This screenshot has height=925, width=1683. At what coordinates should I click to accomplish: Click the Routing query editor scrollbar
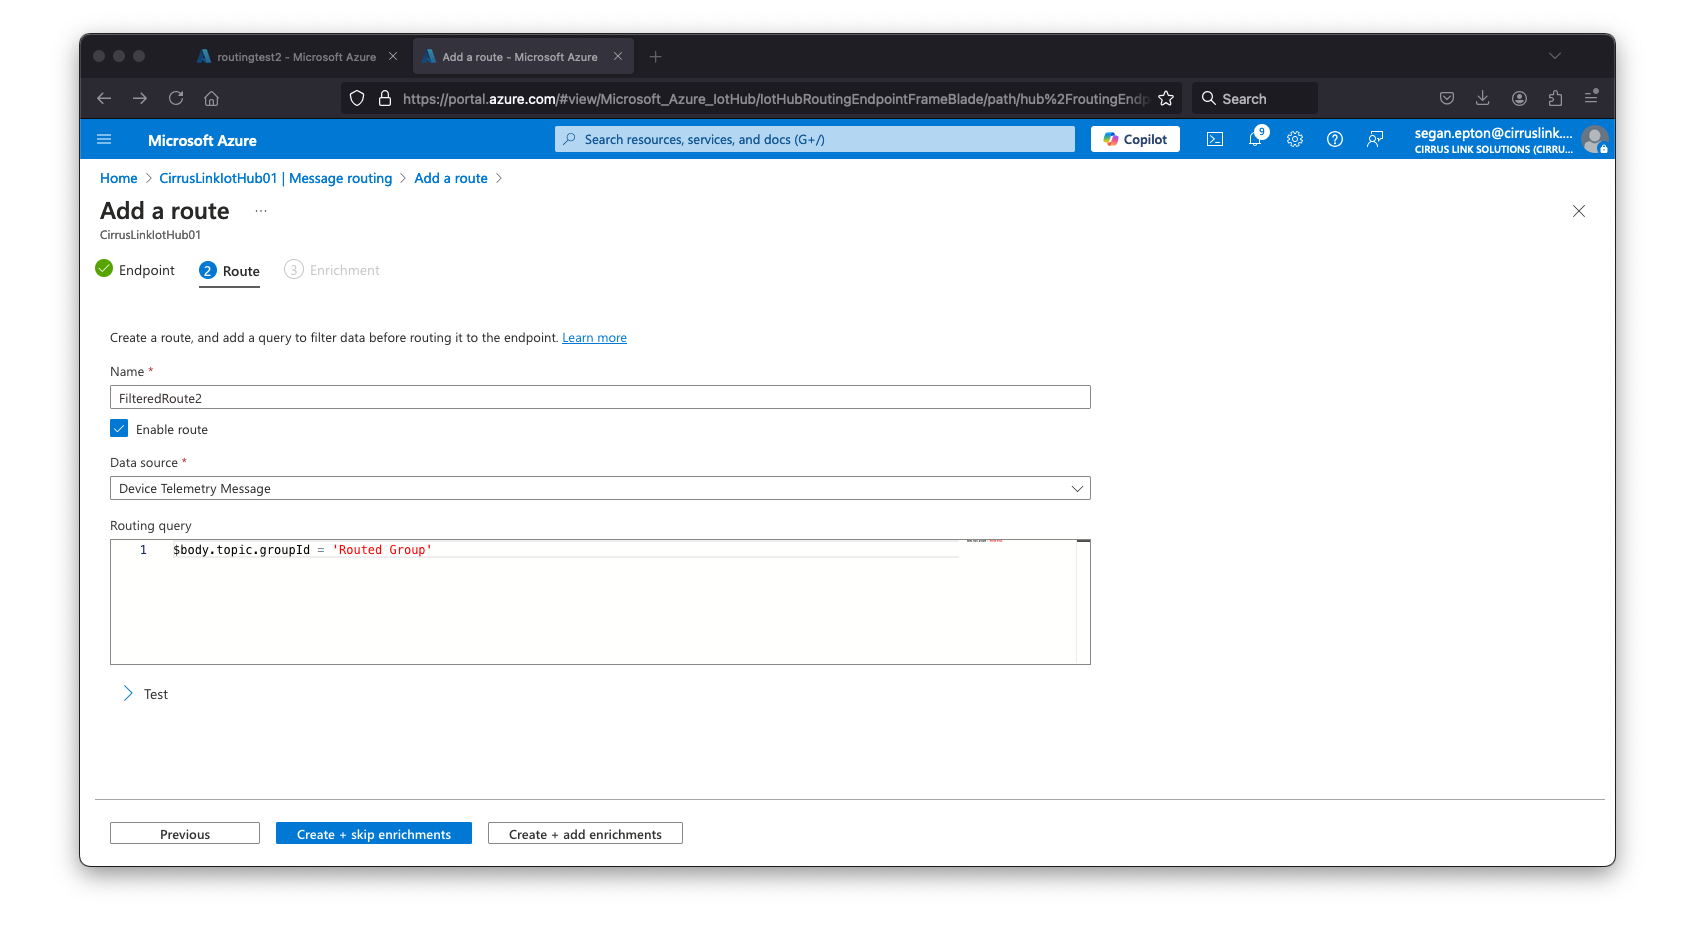point(1083,600)
